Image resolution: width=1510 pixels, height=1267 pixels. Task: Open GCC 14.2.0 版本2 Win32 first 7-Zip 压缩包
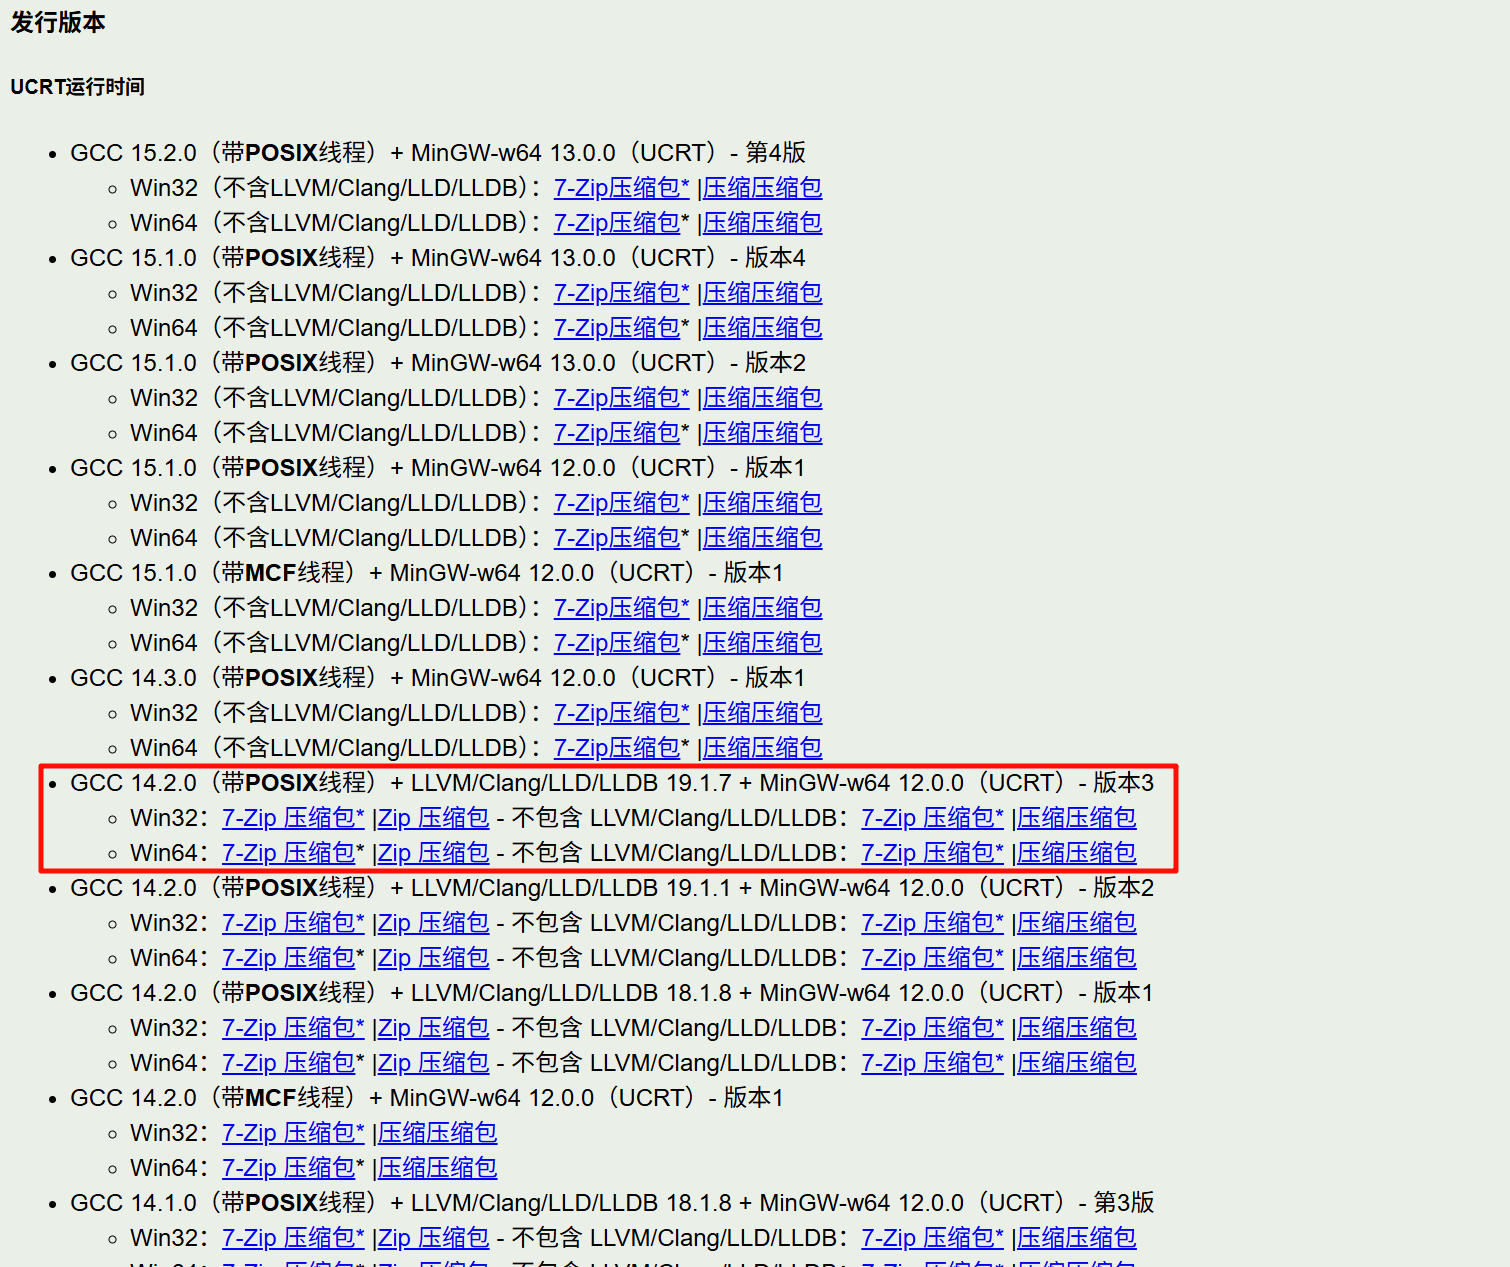tap(293, 923)
